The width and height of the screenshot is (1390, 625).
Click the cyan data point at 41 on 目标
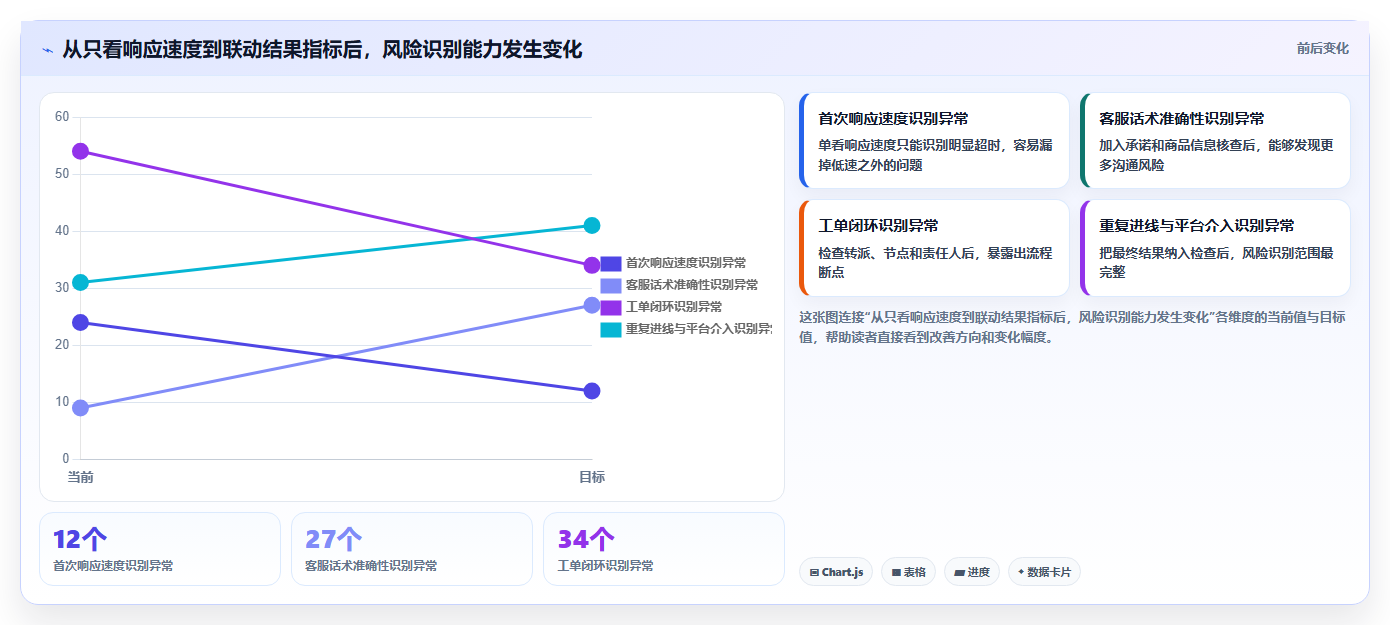592,225
